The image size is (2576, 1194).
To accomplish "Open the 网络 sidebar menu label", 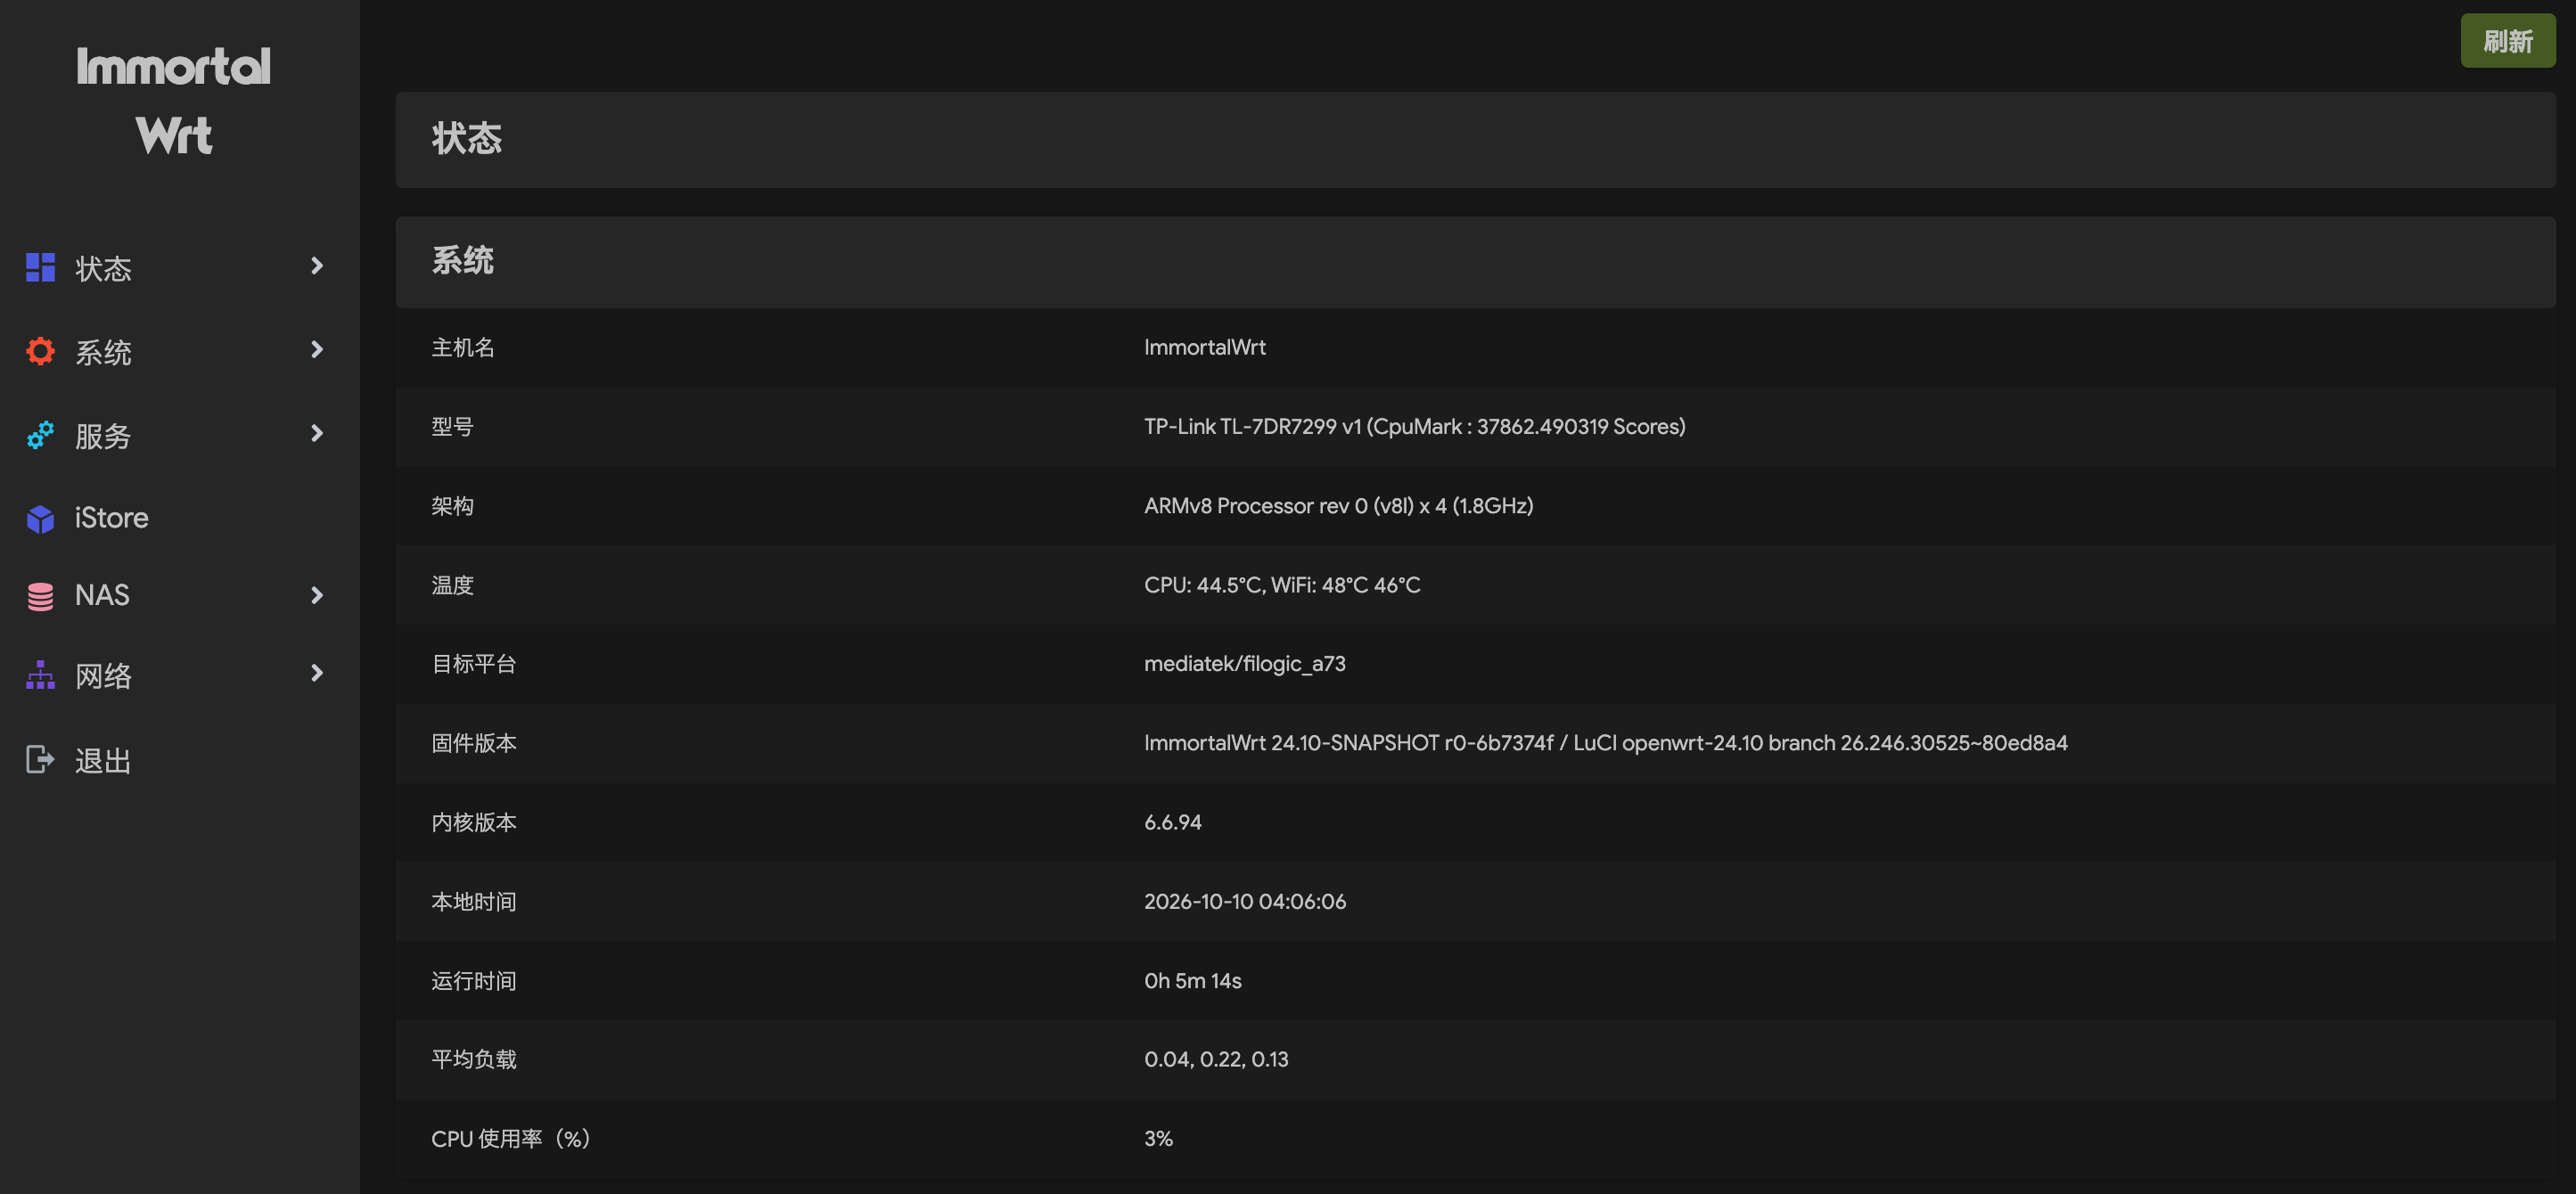I will click(103, 676).
